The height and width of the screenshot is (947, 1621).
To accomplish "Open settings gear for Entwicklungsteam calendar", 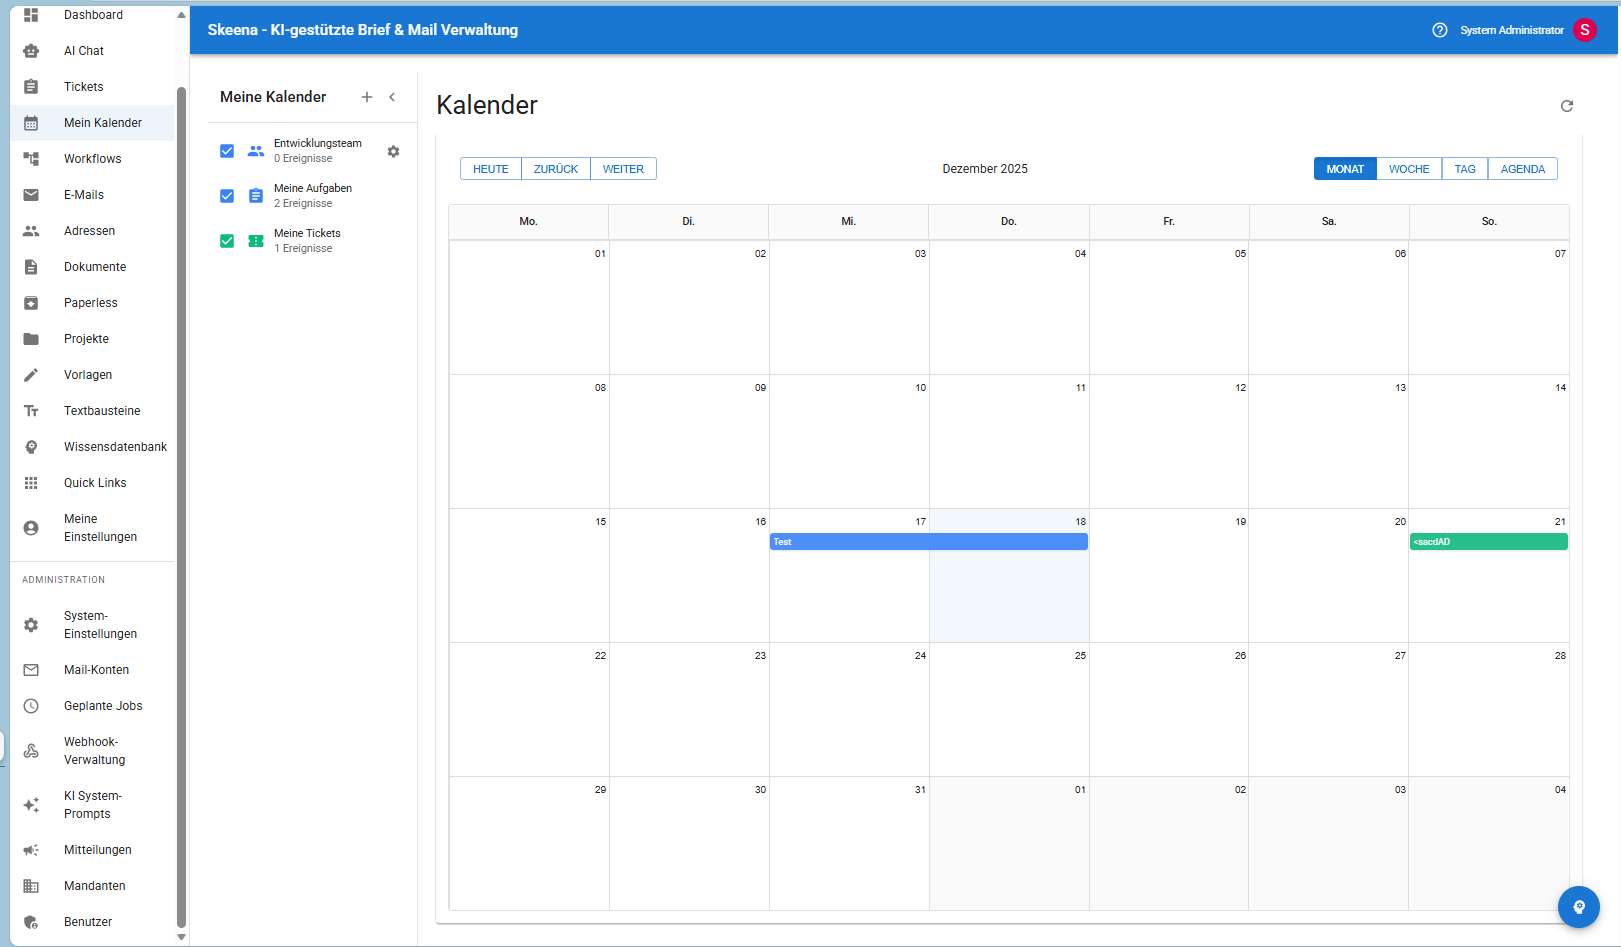I will coord(394,151).
